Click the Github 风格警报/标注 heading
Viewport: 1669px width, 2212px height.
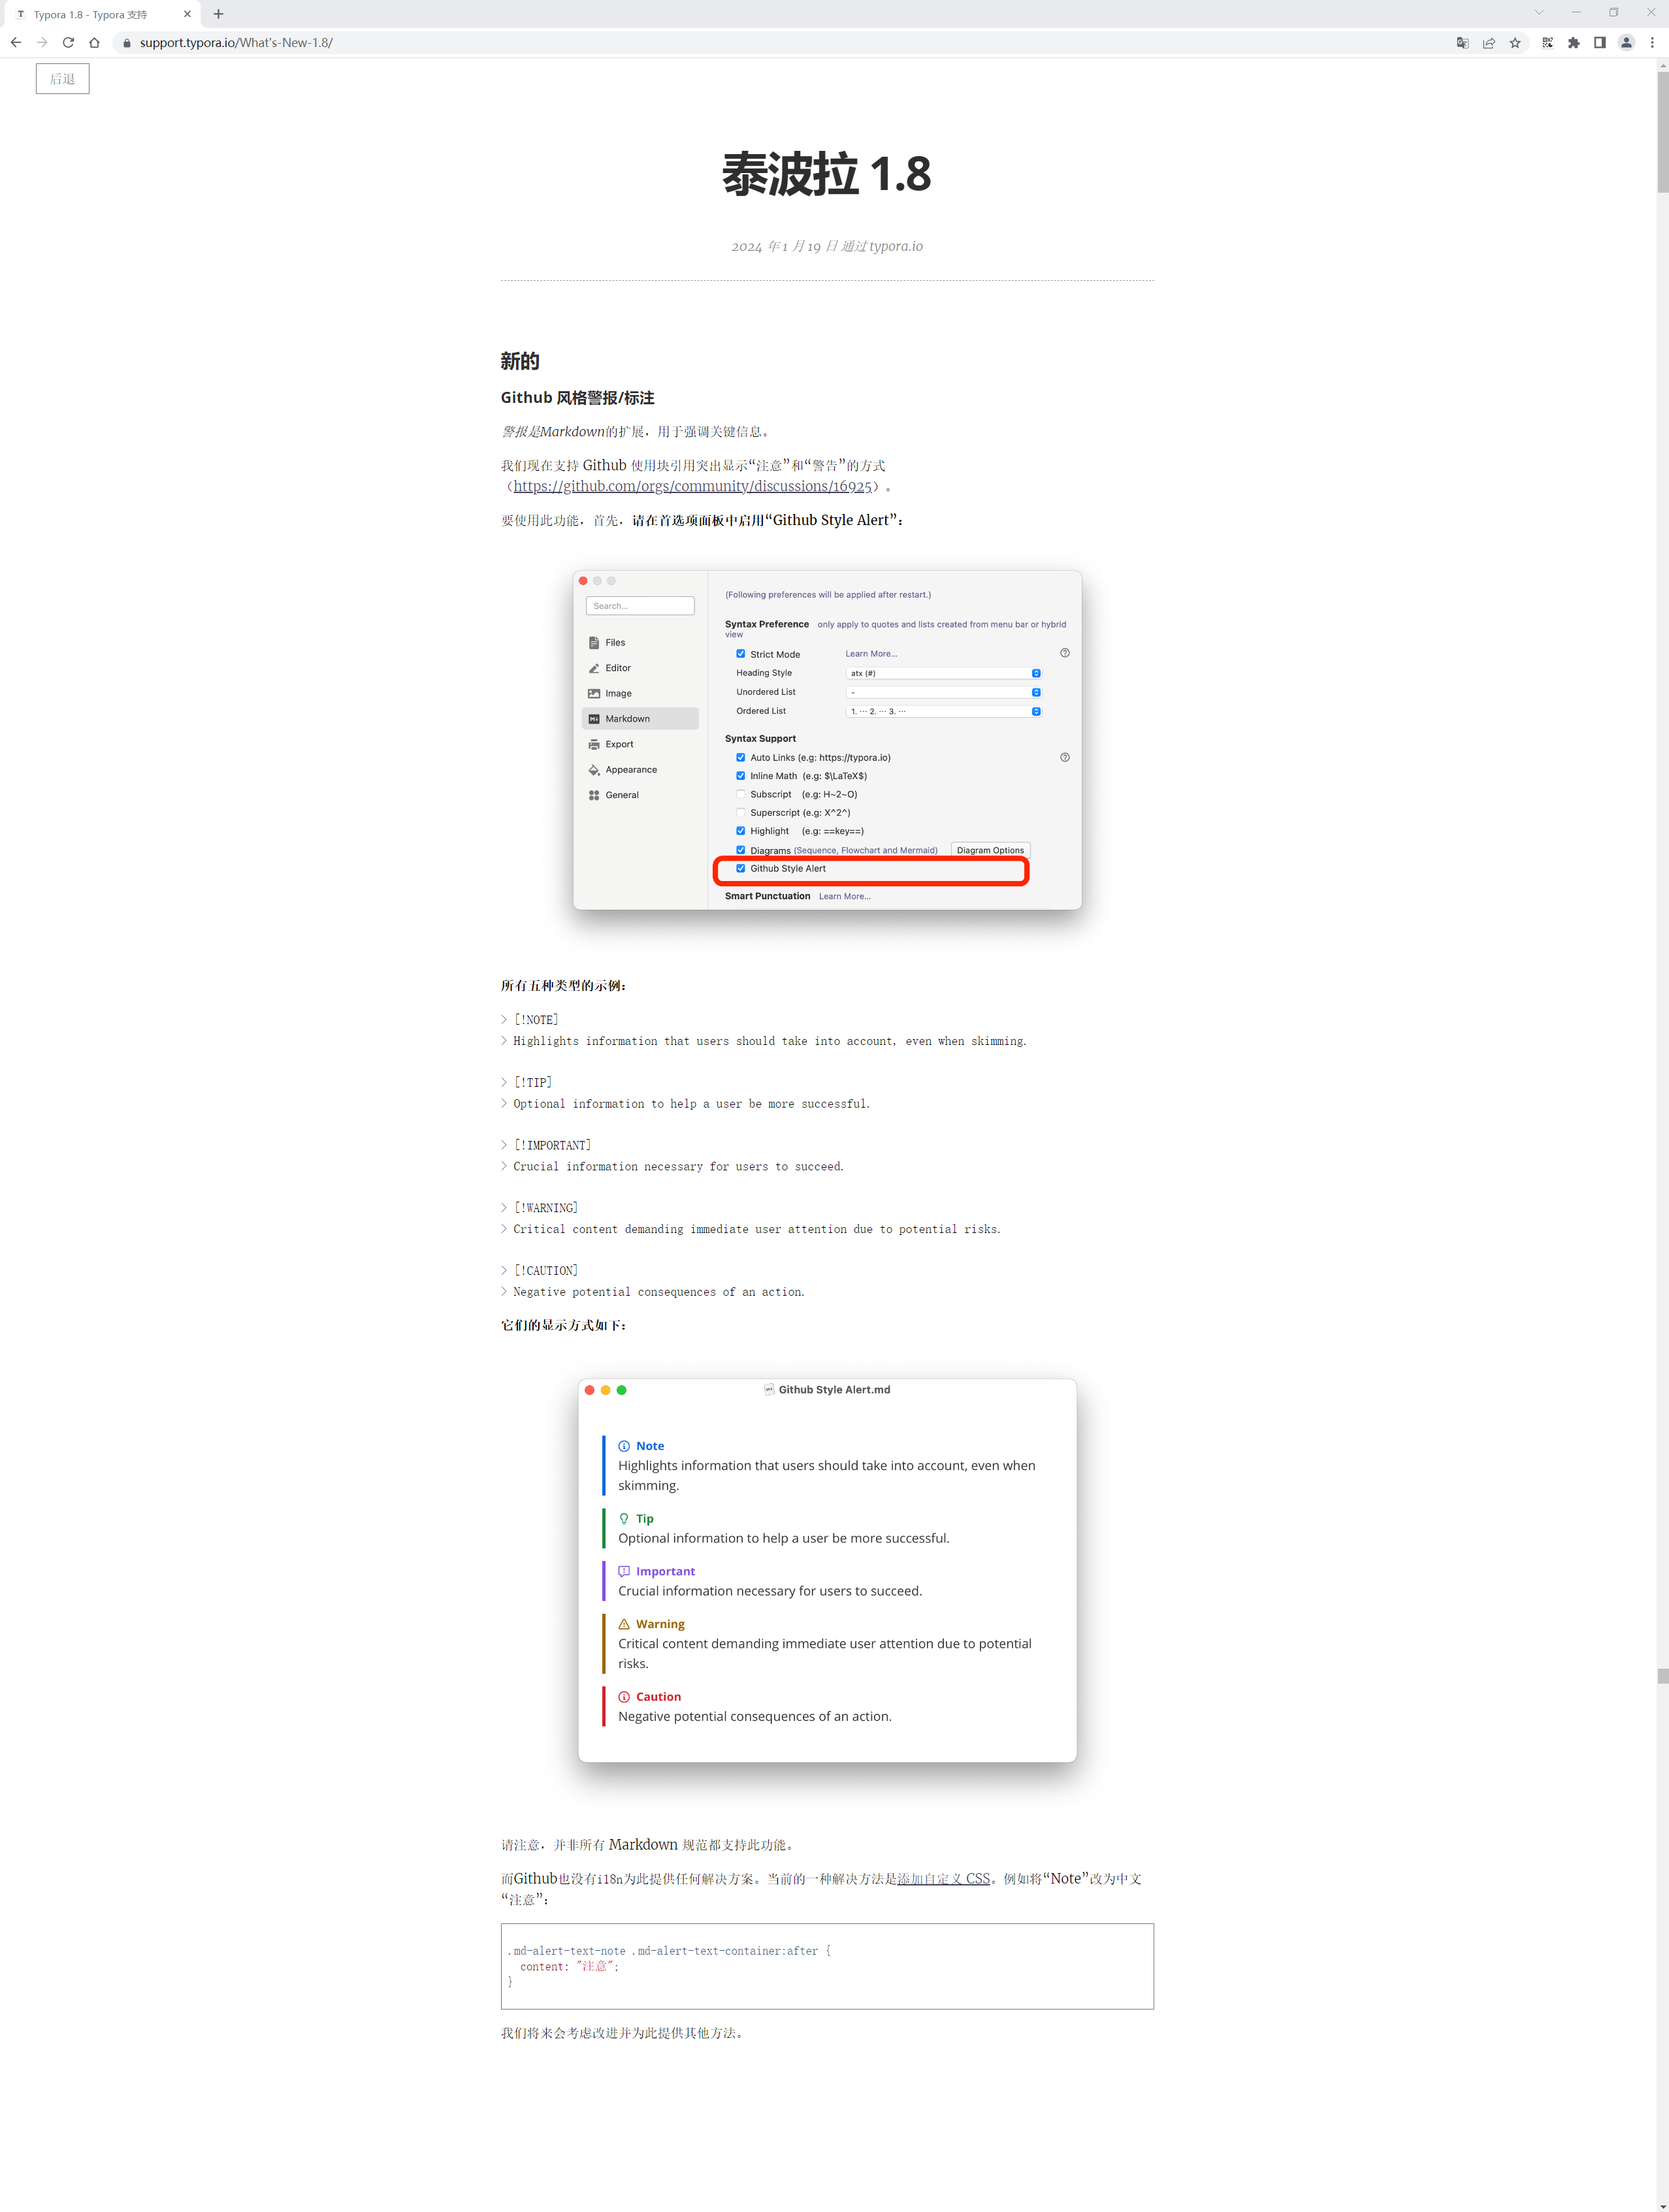pyautogui.click(x=577, y=398)
